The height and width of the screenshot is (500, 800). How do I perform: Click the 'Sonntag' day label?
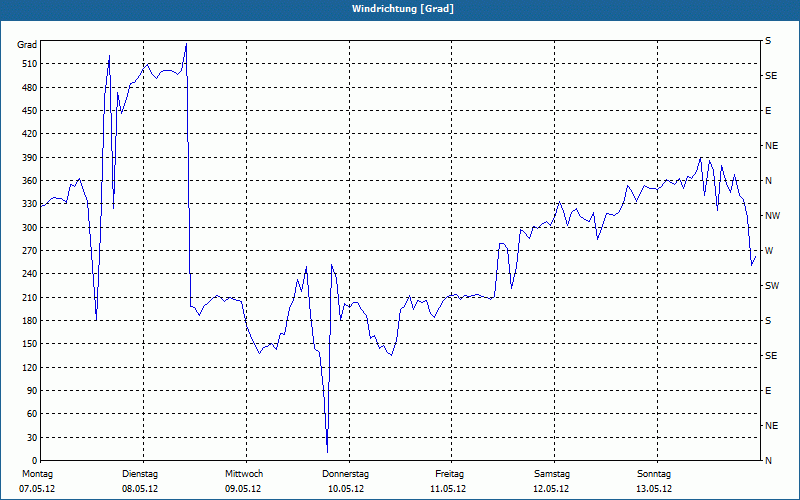coord(654,474)
